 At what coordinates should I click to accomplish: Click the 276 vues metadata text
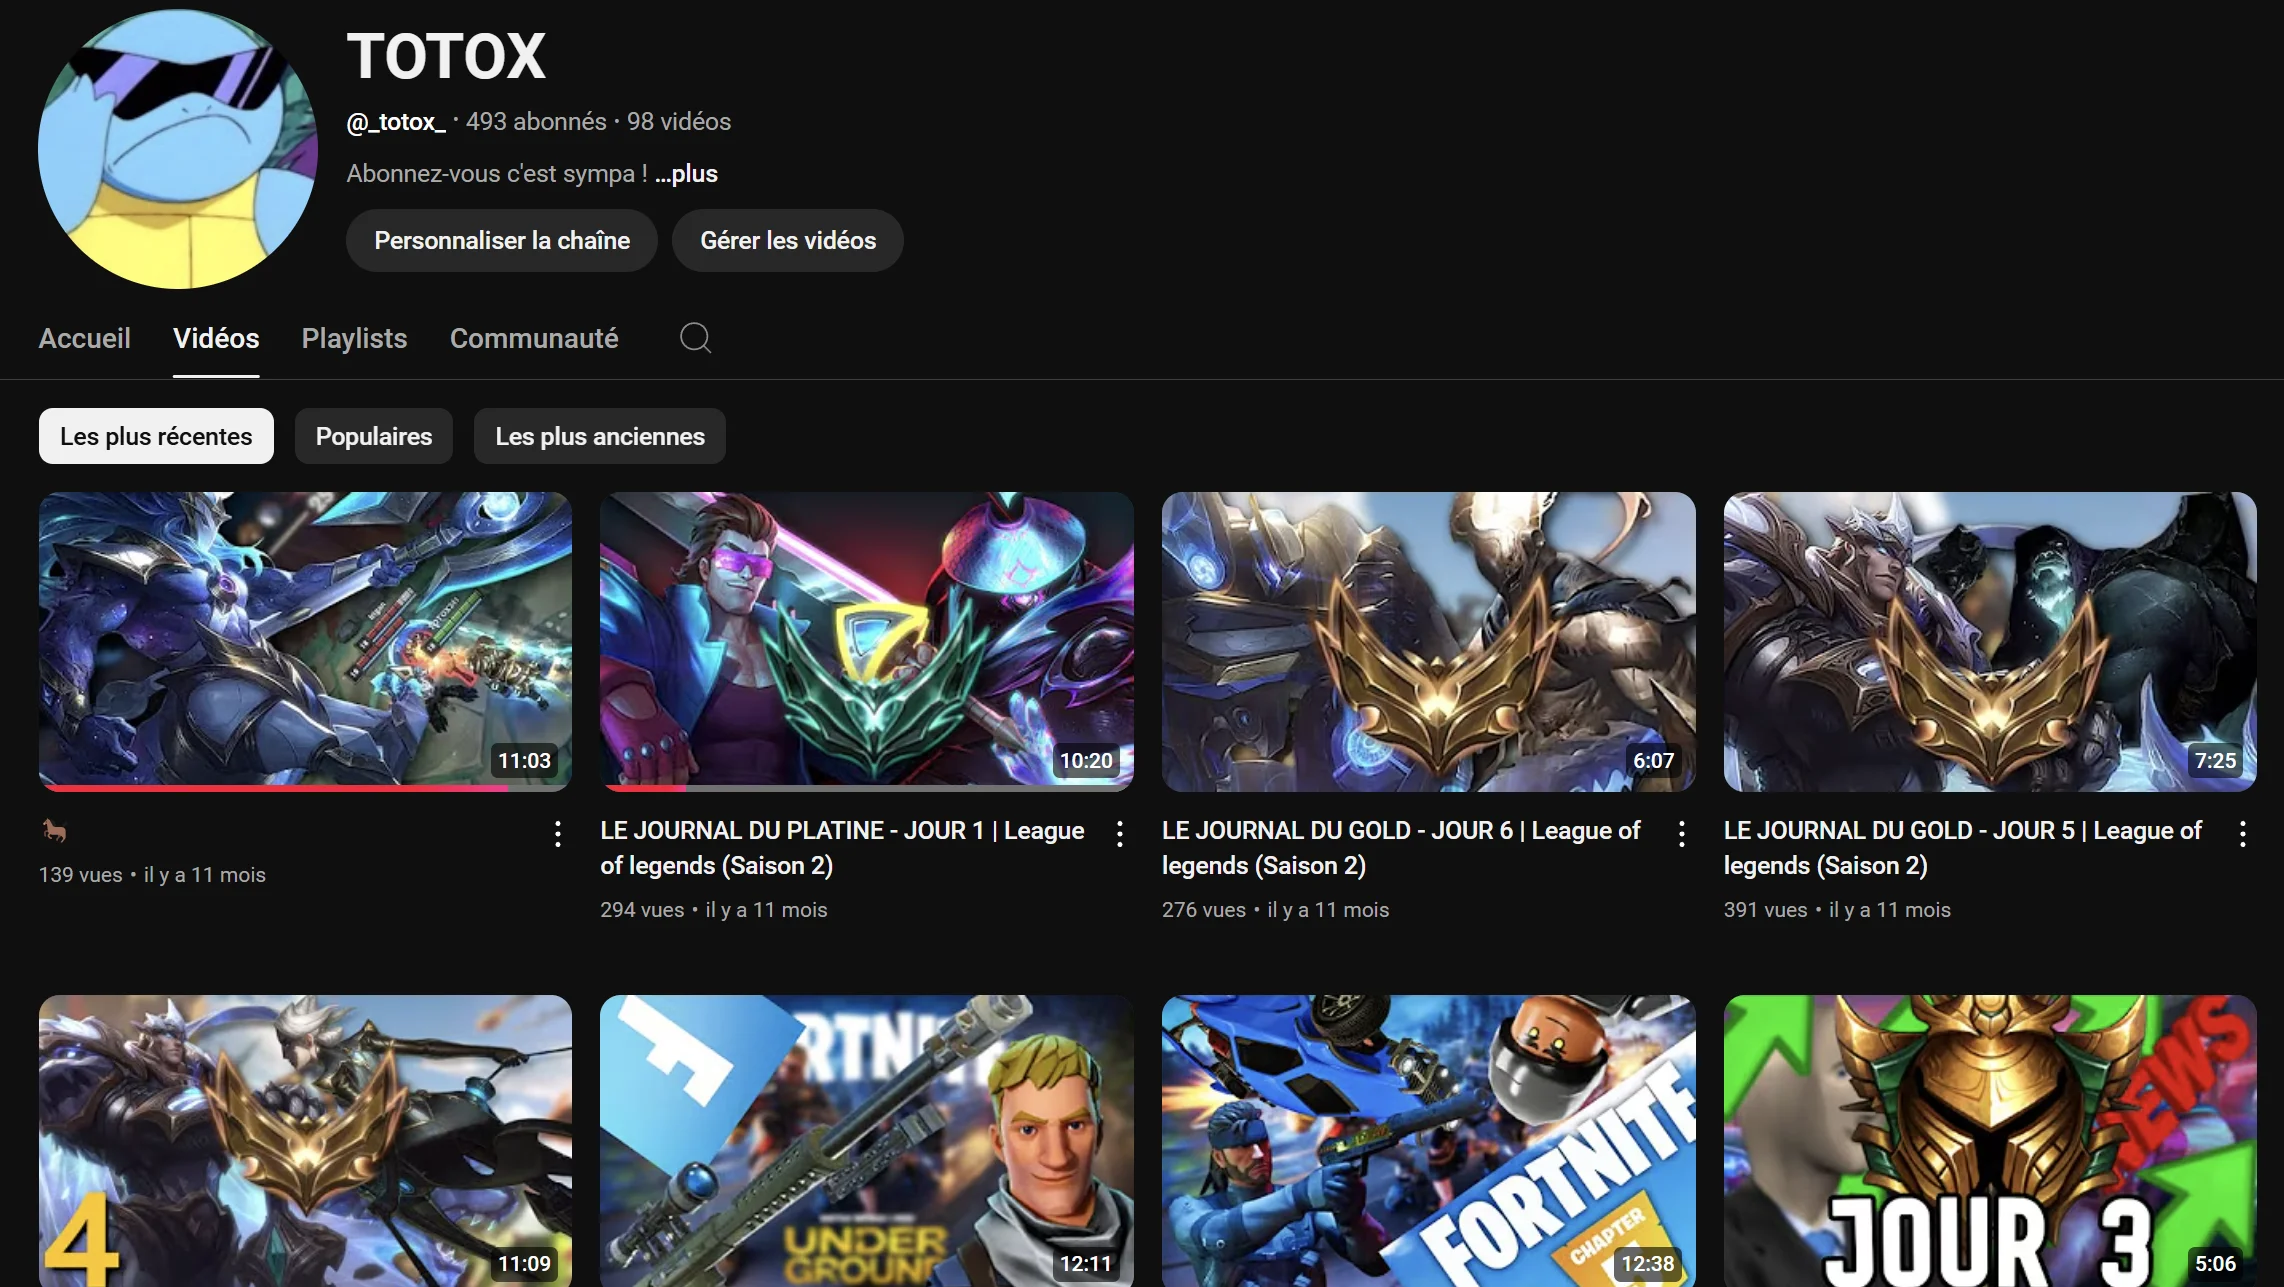click(x=1204, y=910)
